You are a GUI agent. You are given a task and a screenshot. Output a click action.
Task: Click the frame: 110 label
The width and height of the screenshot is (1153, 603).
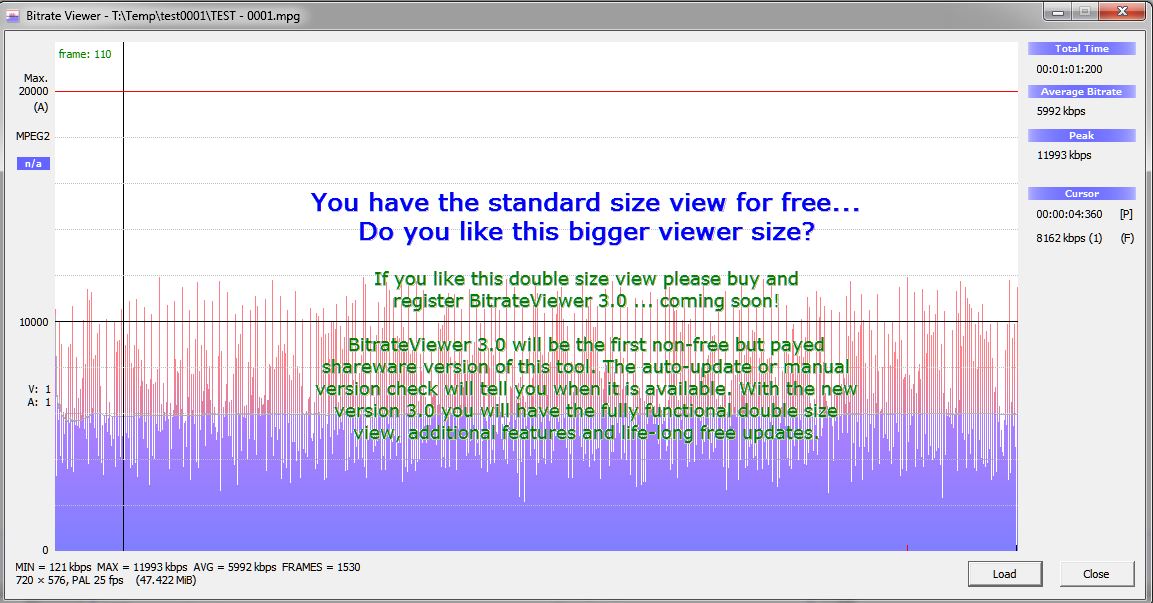tap(85, 54)
